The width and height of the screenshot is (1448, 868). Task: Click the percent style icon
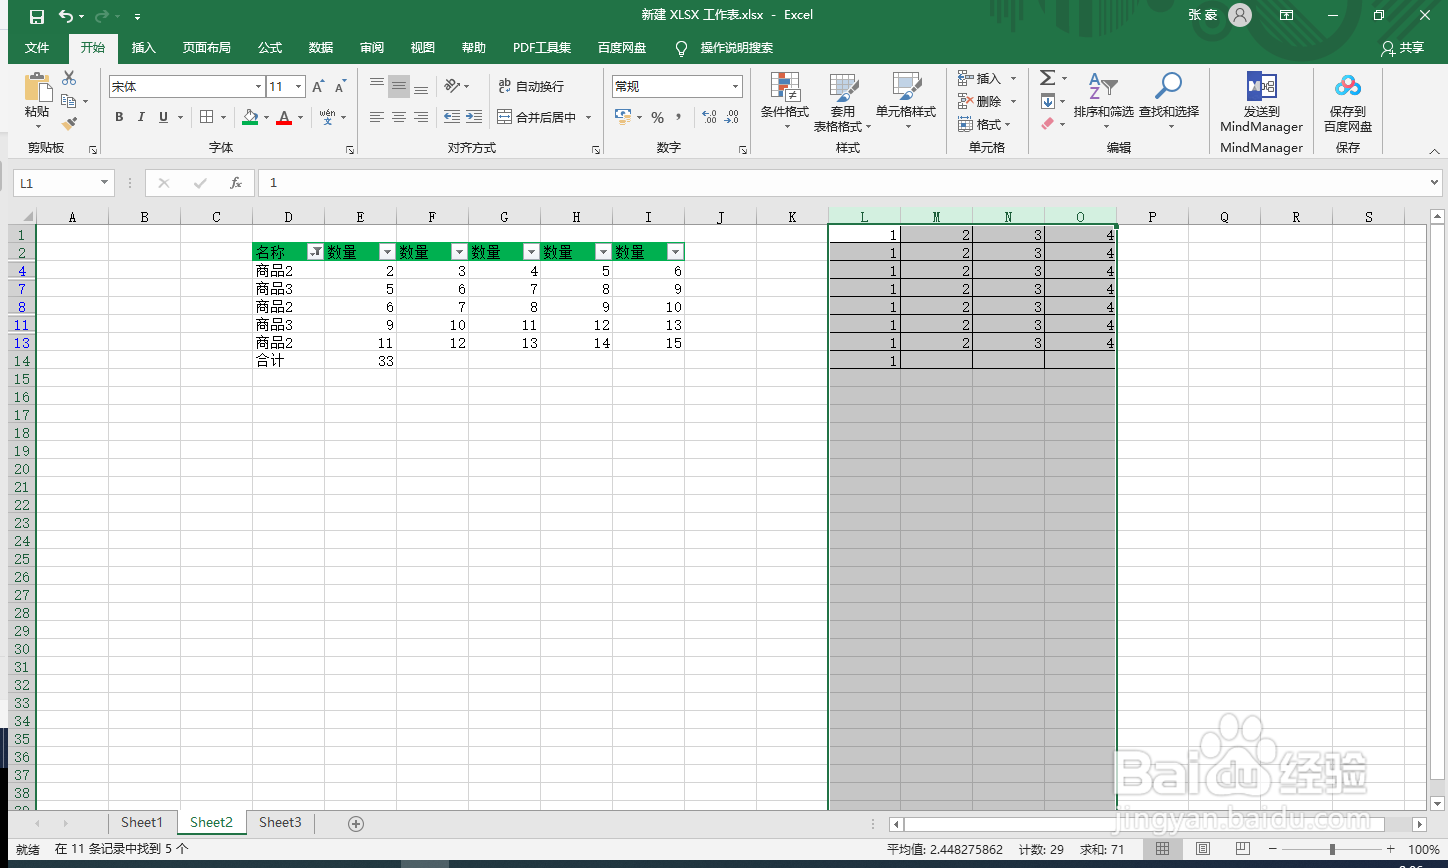pos(658,117)
